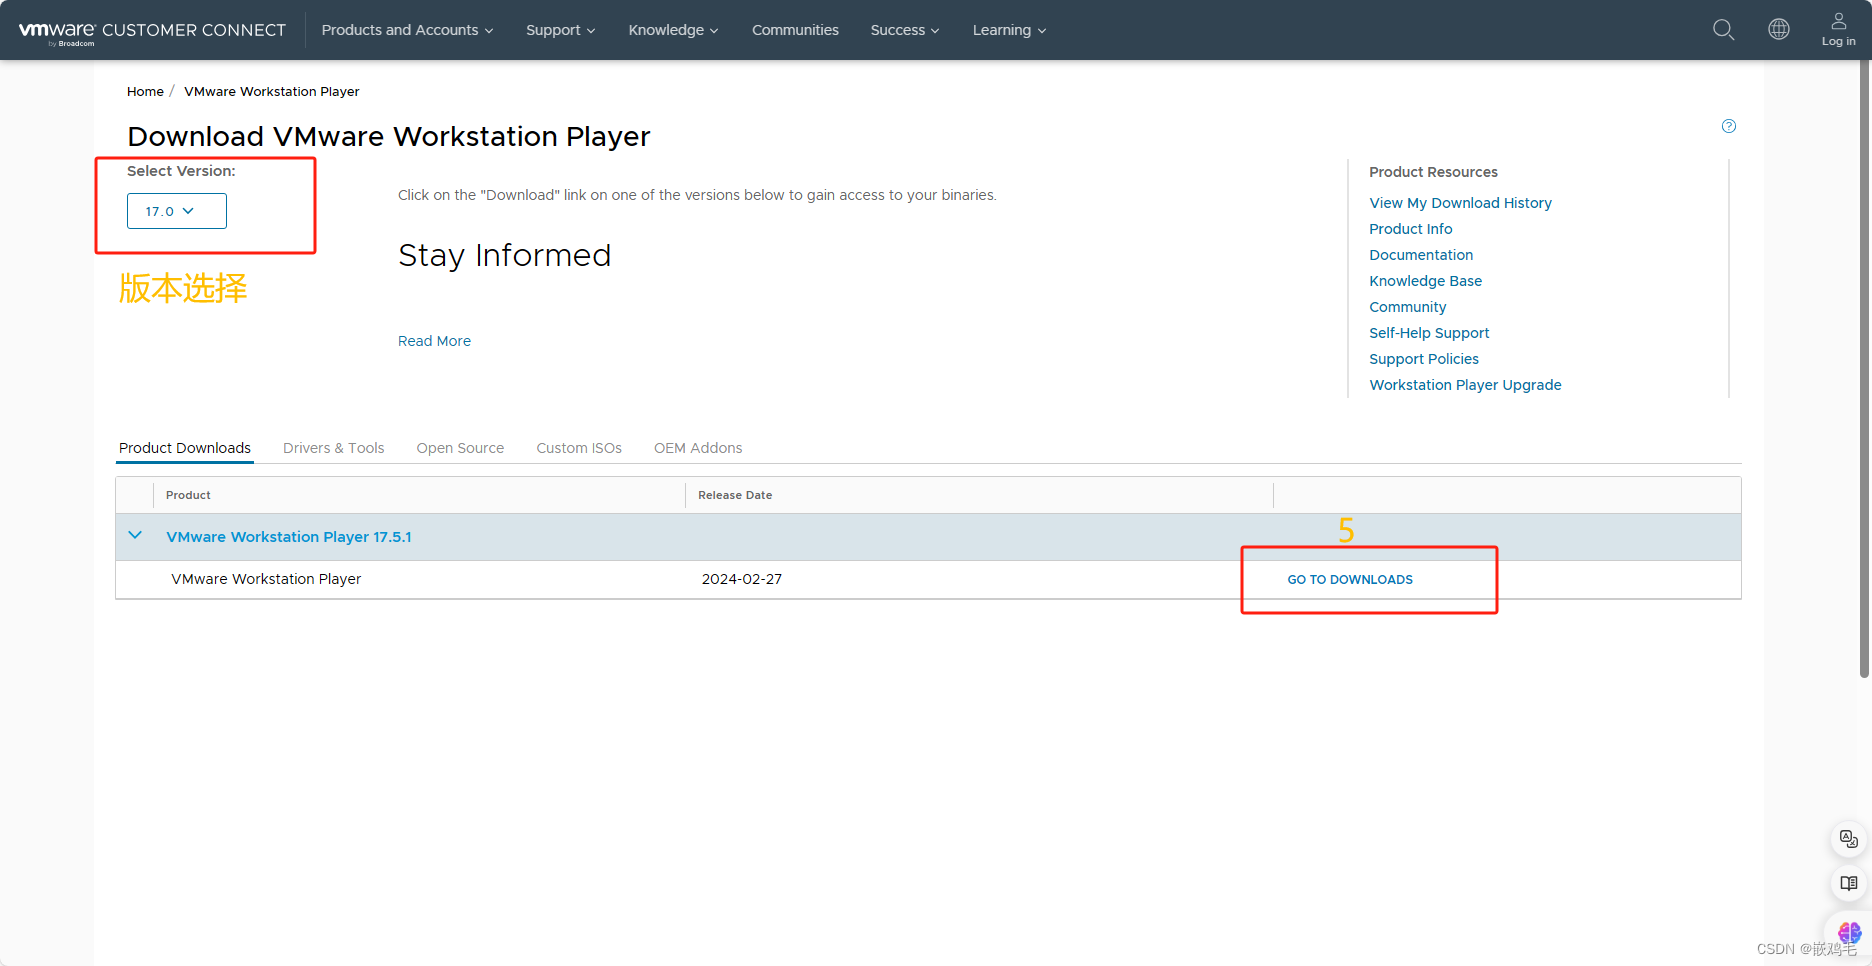Image resolution: width=1872 pixels, height=966 pixels.
Task: Open the Workstation Player Upgrade link
Action: (x=1465, y=385)
